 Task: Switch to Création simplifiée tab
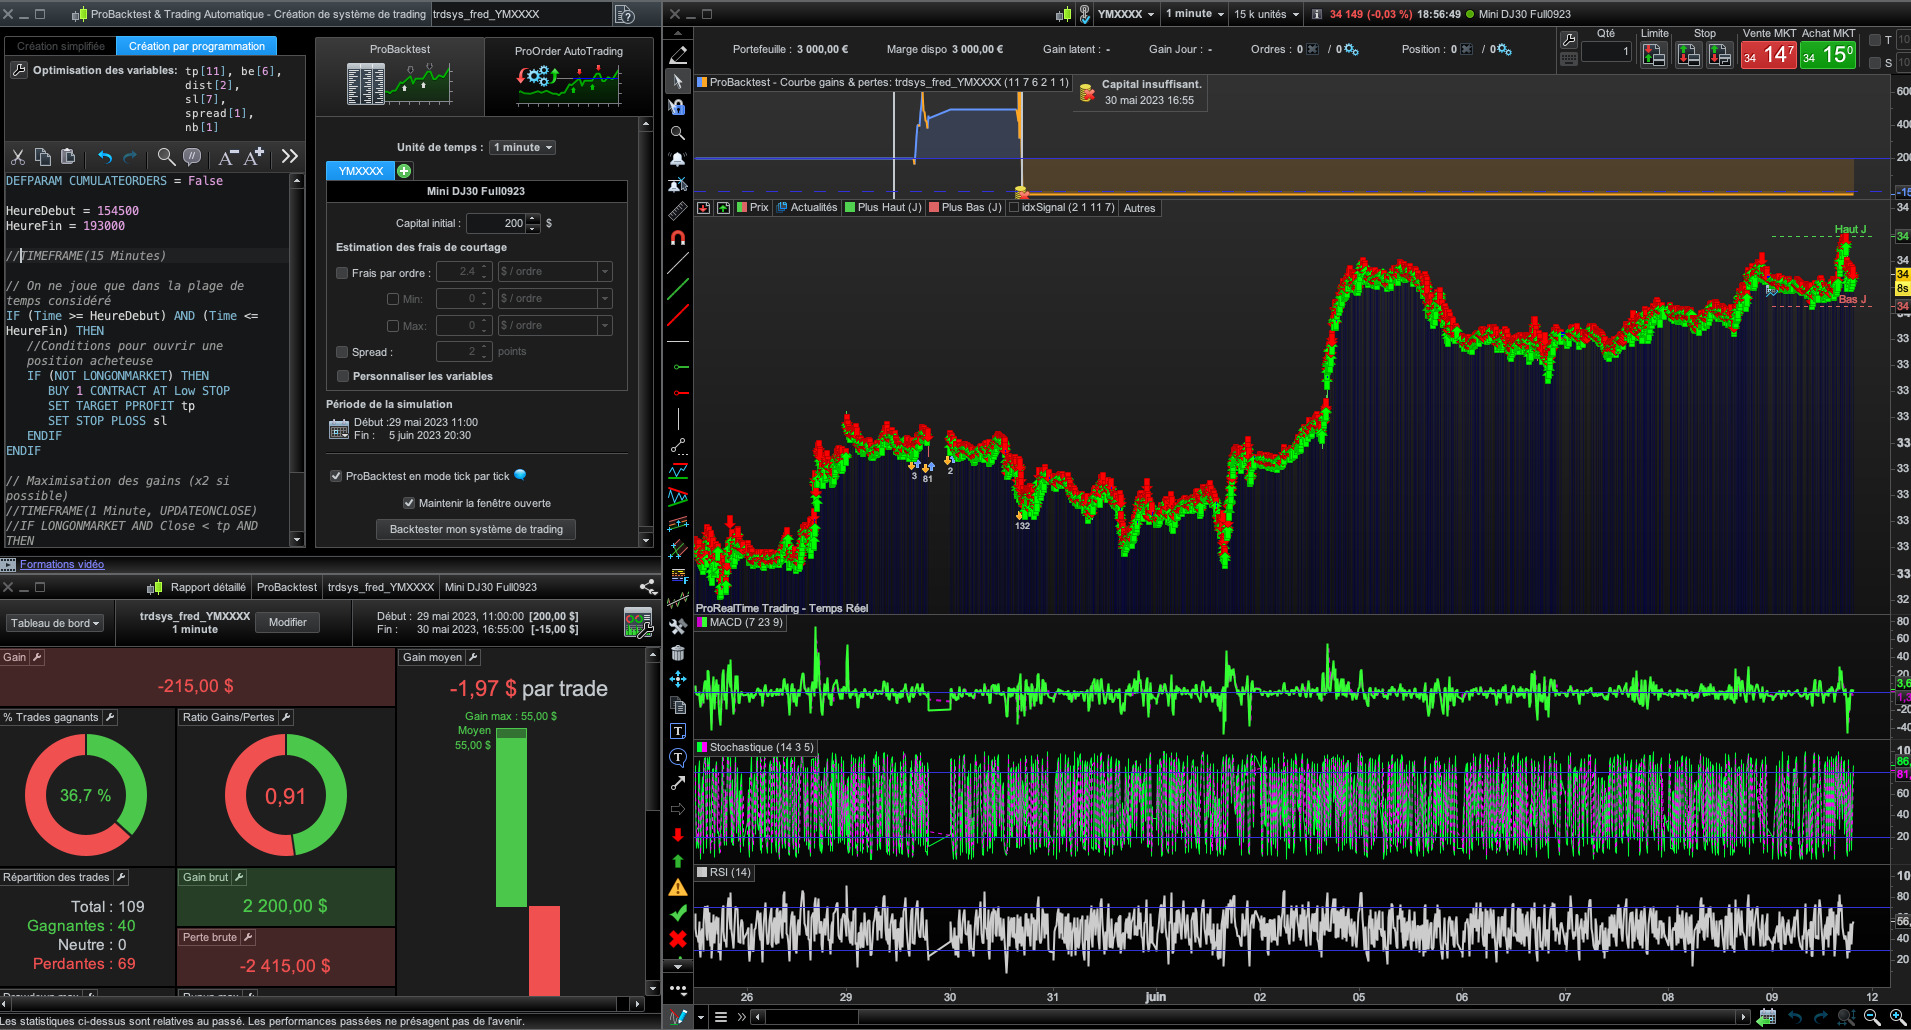pos(61,46)
